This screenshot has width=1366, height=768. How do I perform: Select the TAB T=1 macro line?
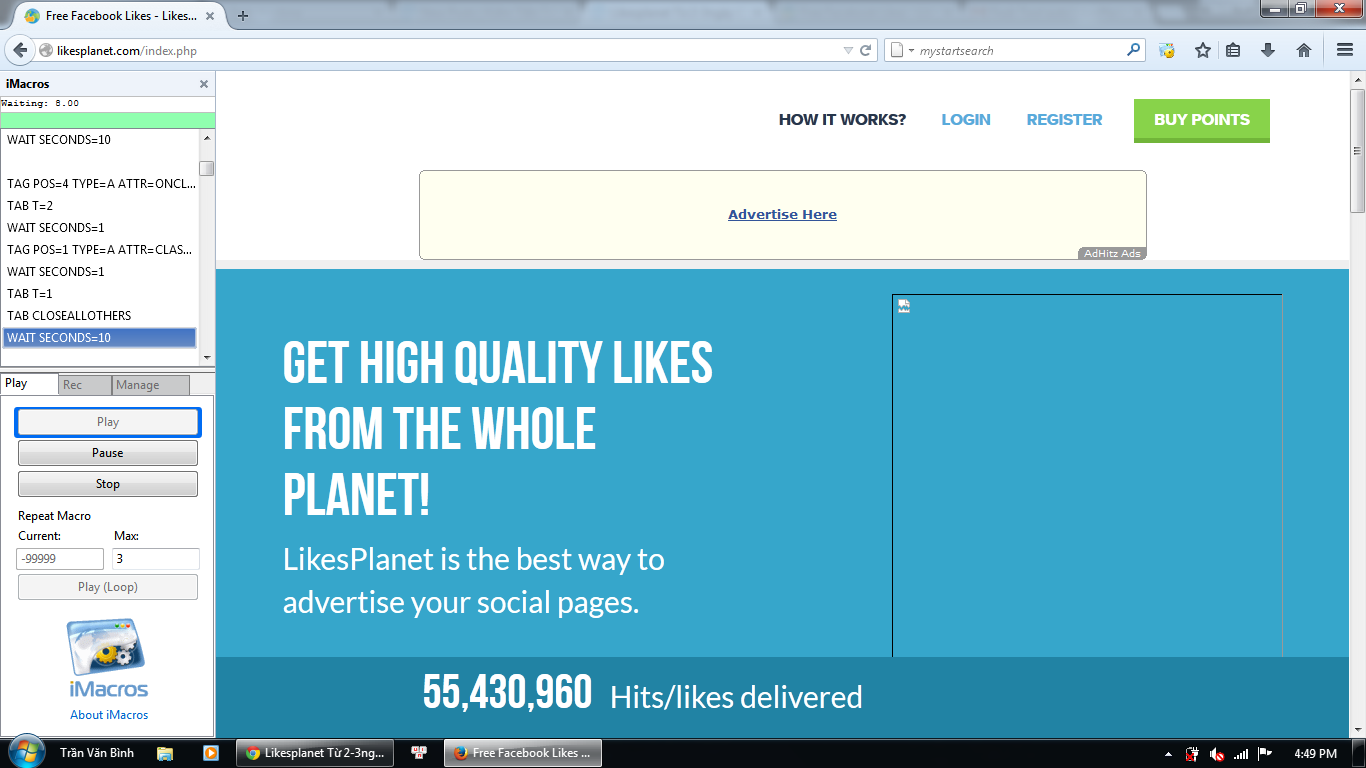pos(99,294)
